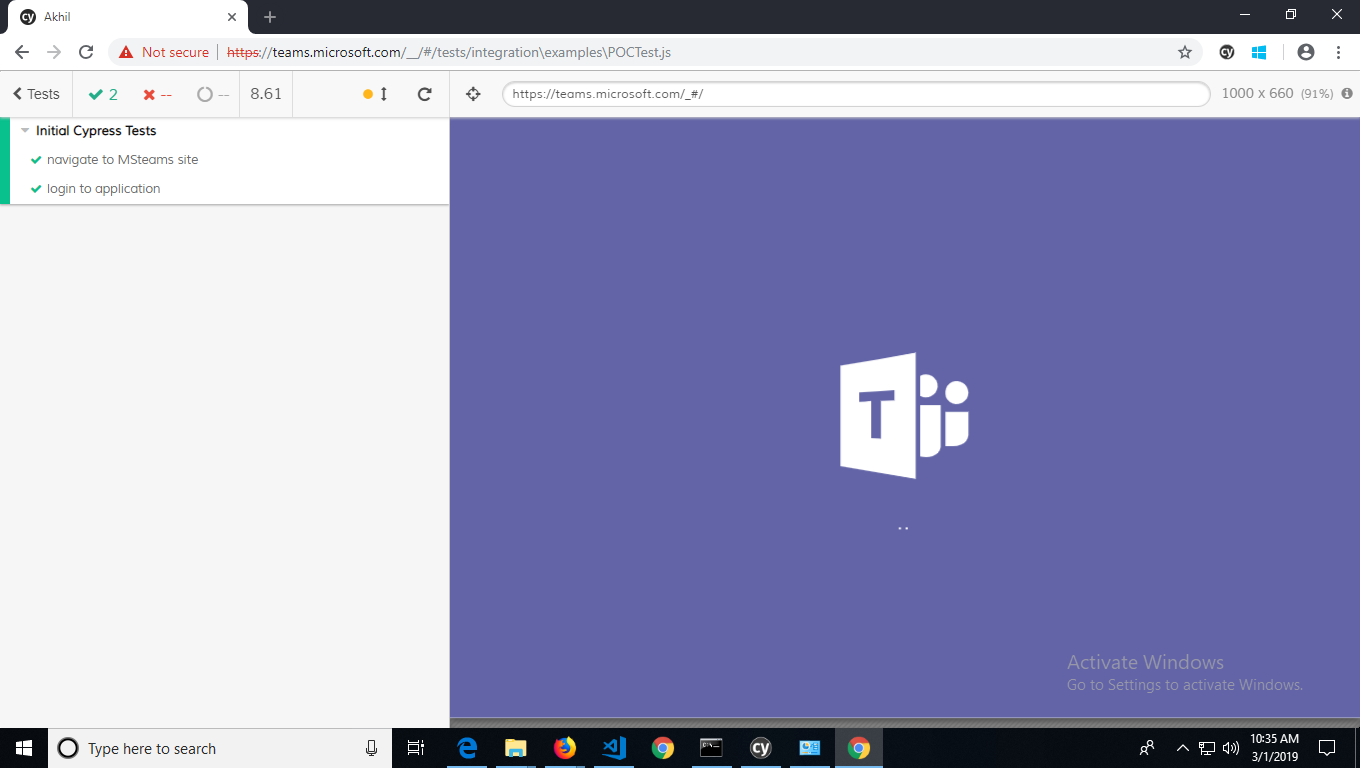The height and width of the screenshot is (768, 1360).
Task: Select the Akhil browser tab
Action: tap(130, 17)
